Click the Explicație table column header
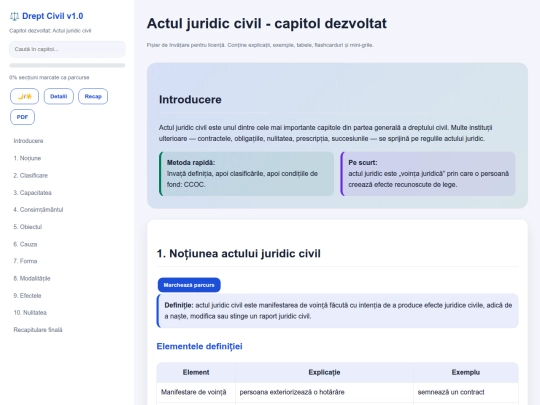540x405 pixels. (x=324, y=372)
